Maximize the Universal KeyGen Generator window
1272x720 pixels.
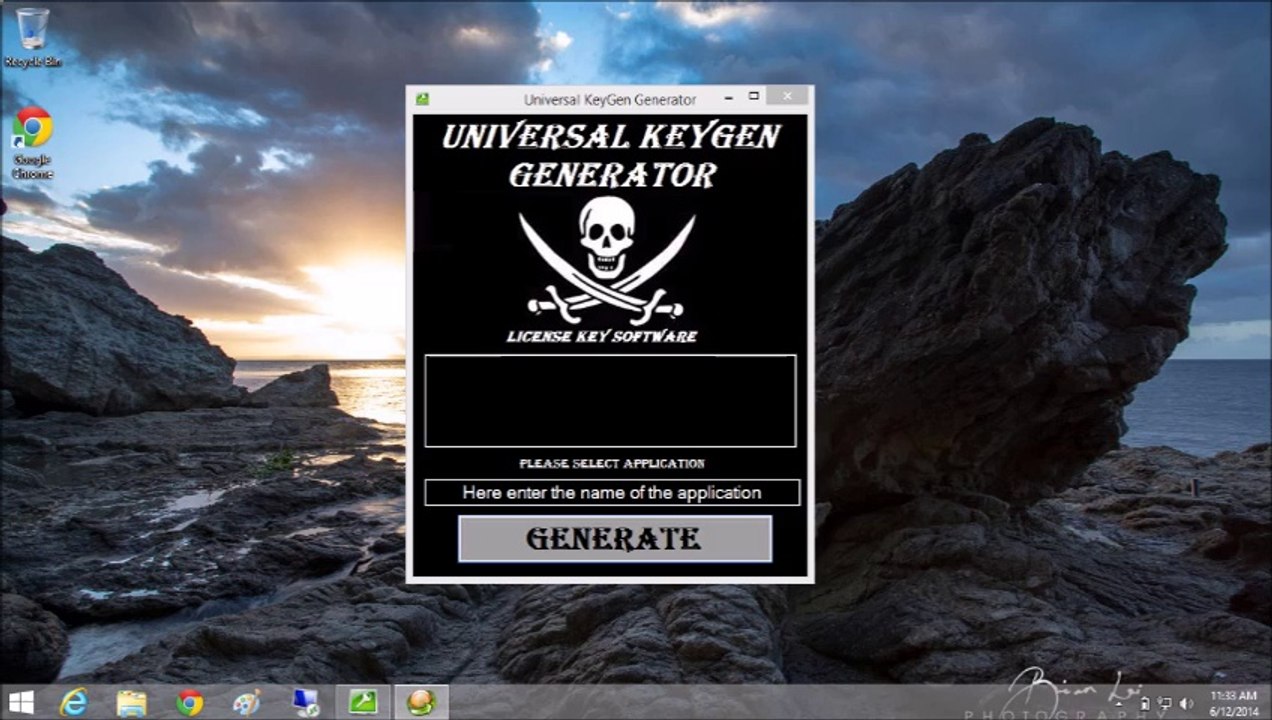[x=754, y=97]
